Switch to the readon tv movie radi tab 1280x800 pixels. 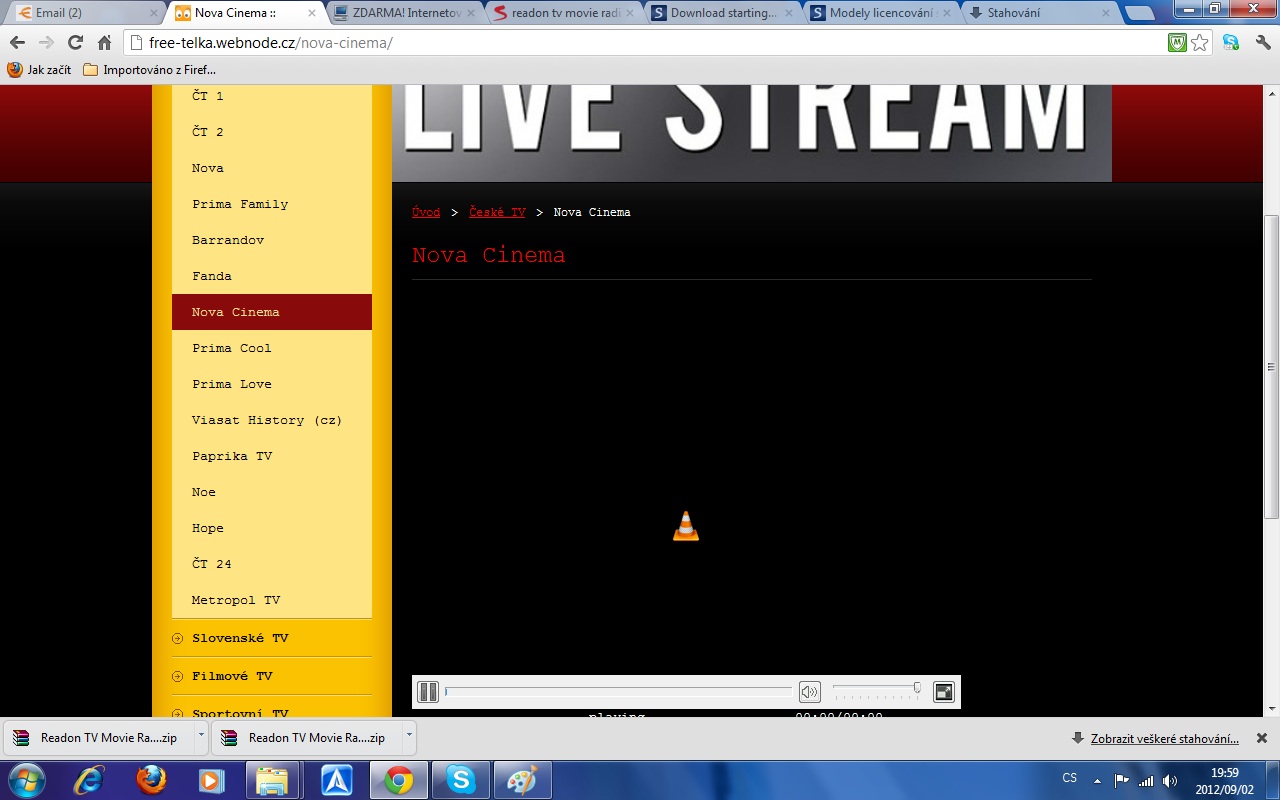565,13
